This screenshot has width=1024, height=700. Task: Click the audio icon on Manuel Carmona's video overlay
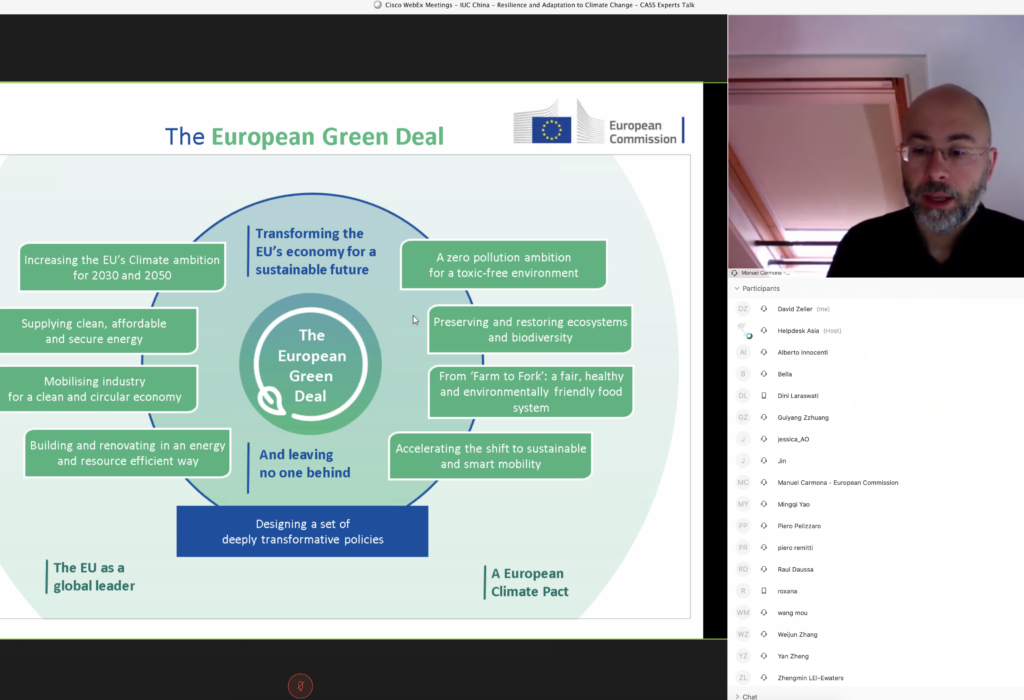pyautogui.click(x=733, y=271)
